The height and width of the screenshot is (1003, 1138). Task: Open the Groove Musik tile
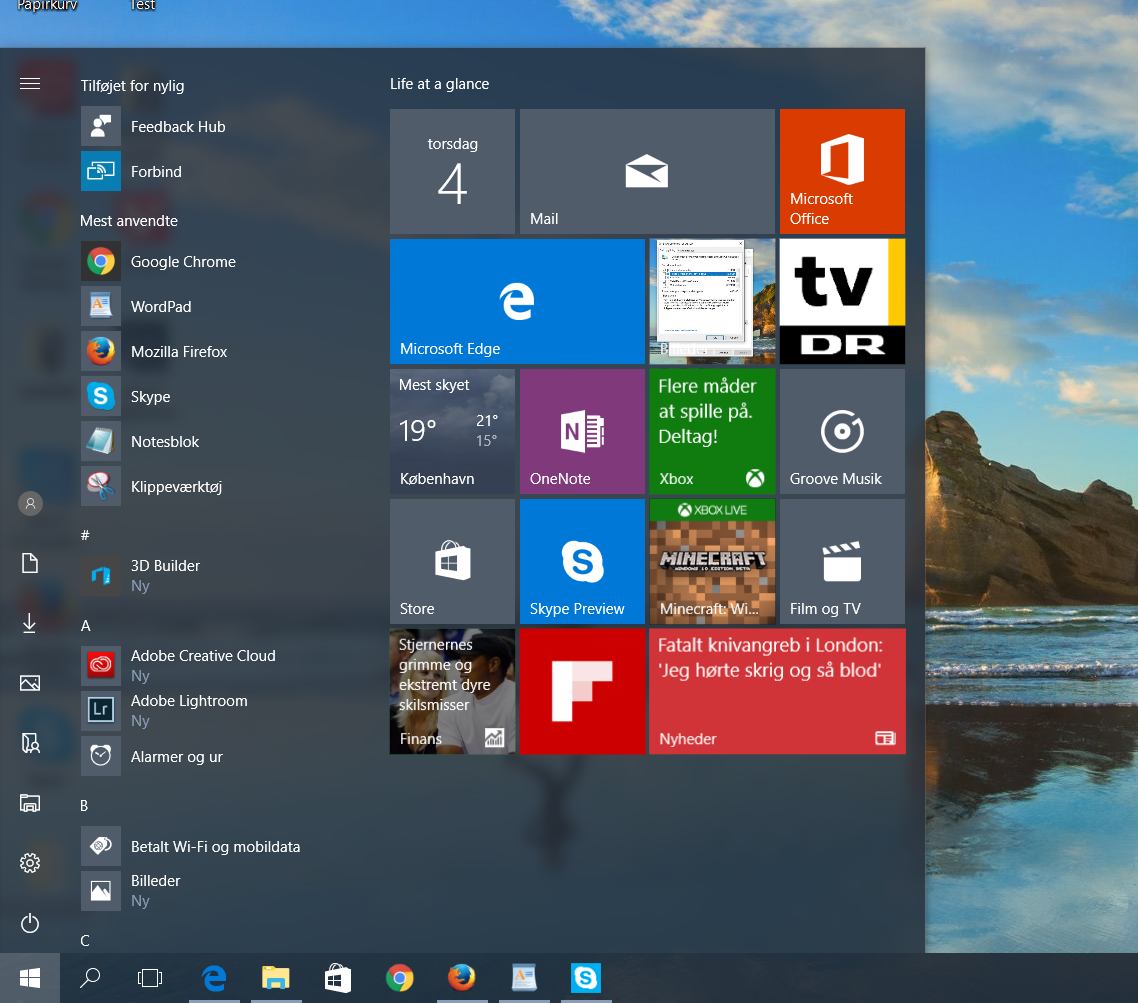click(841, 431)
